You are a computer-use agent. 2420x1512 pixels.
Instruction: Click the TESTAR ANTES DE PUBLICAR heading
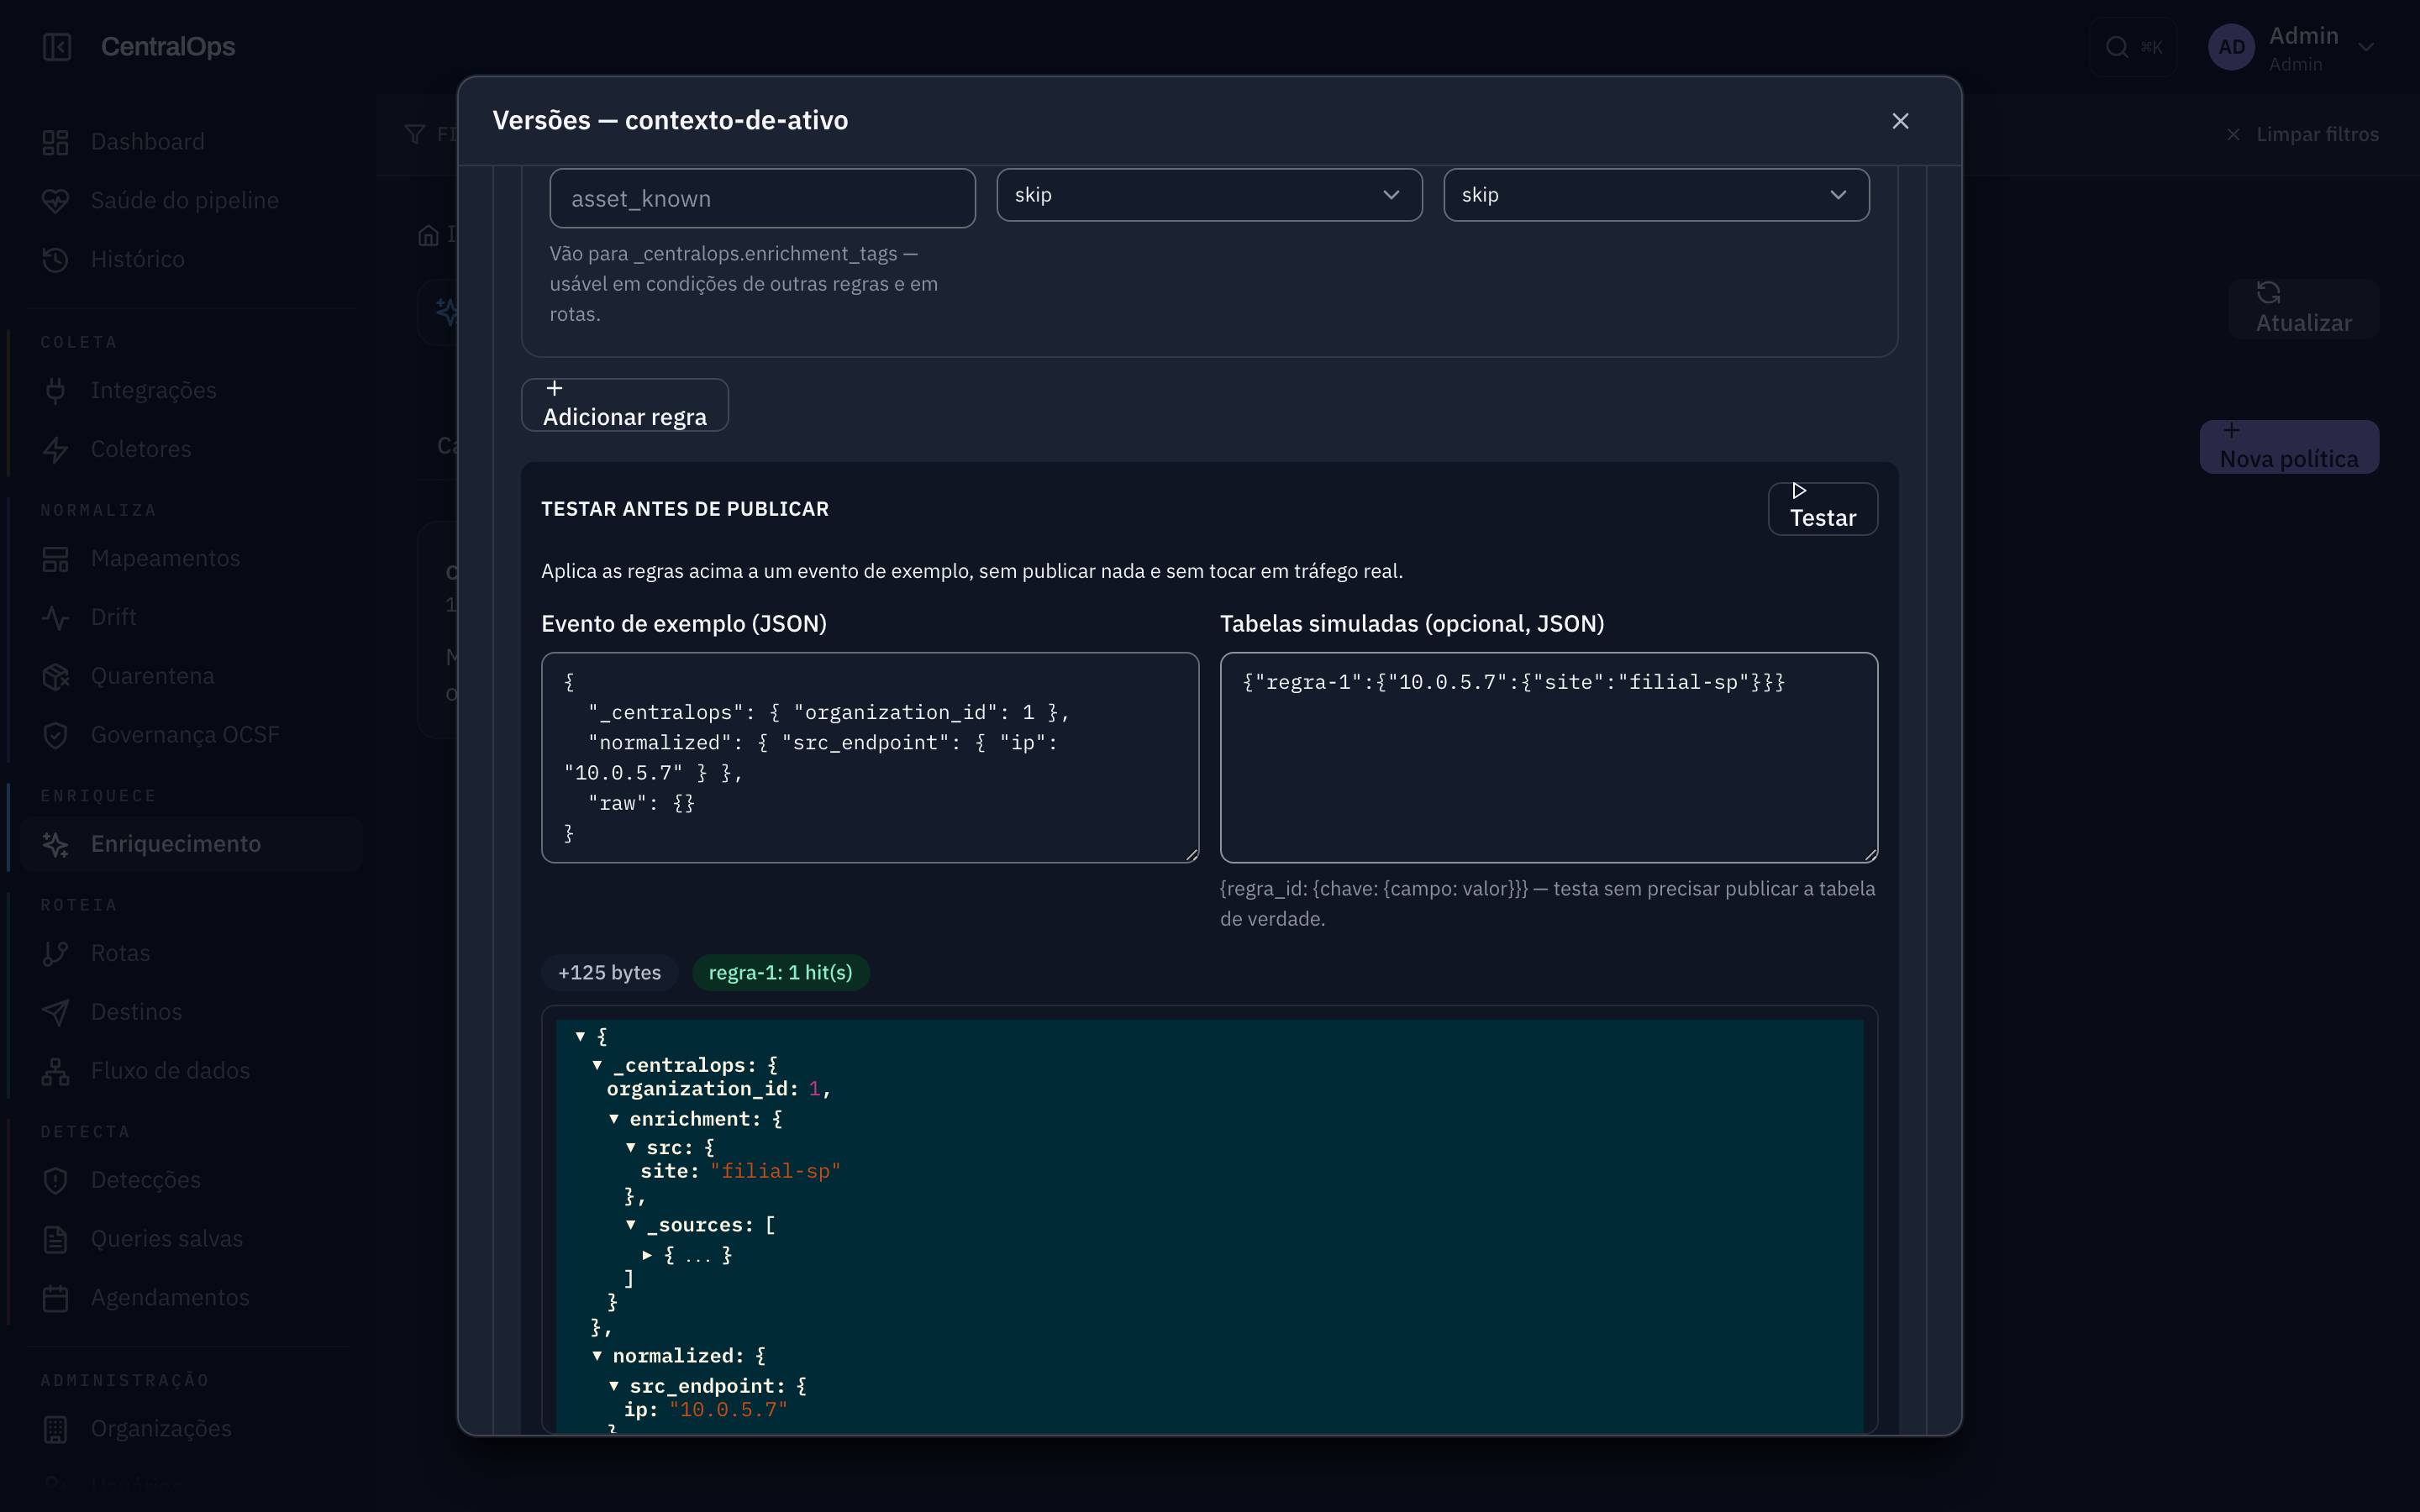tap(685, 509)
